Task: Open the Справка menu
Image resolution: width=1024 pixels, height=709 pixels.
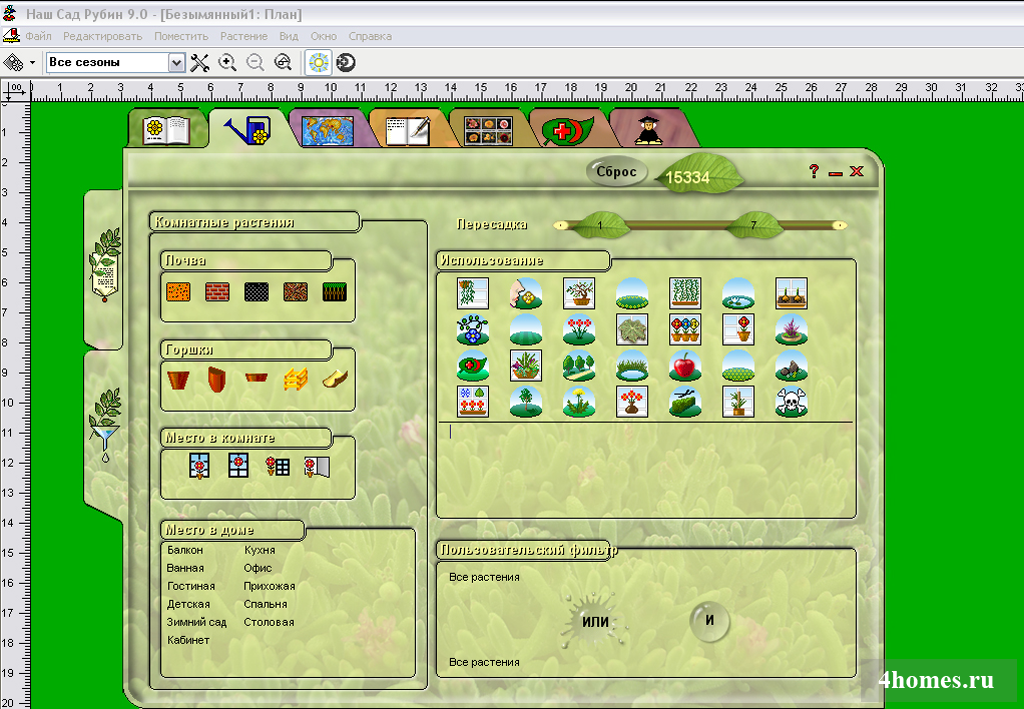Action: 370,36
